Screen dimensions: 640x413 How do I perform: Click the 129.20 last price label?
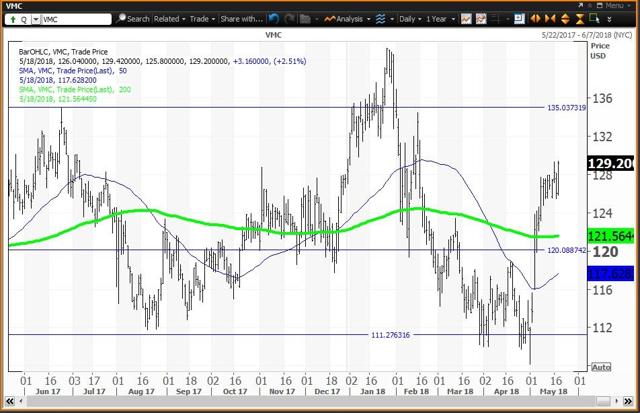click(610, 163)
